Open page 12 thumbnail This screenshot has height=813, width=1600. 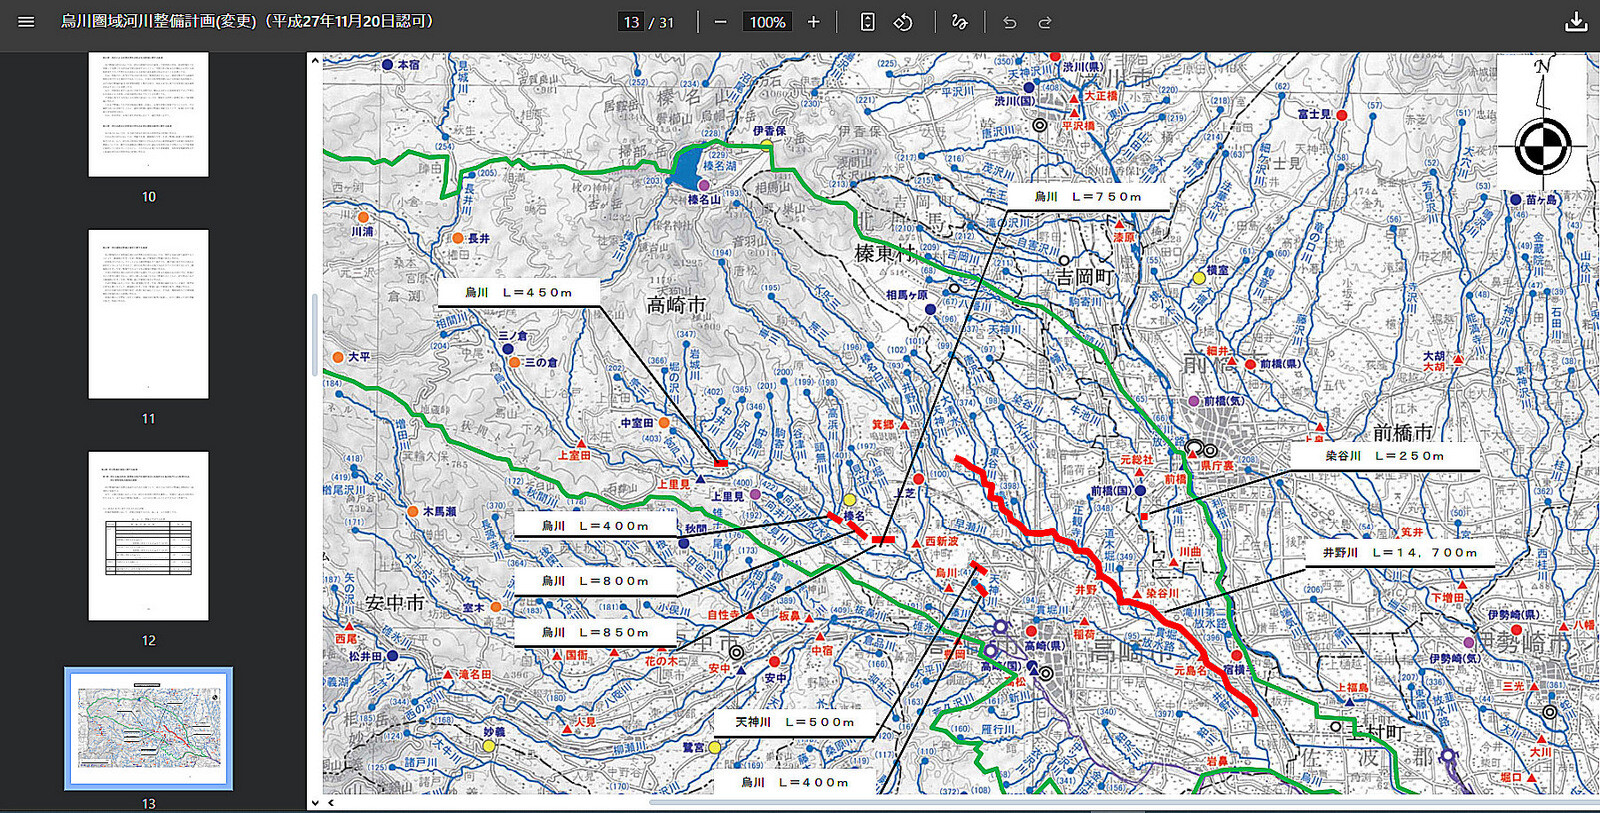tap(148, 536)
